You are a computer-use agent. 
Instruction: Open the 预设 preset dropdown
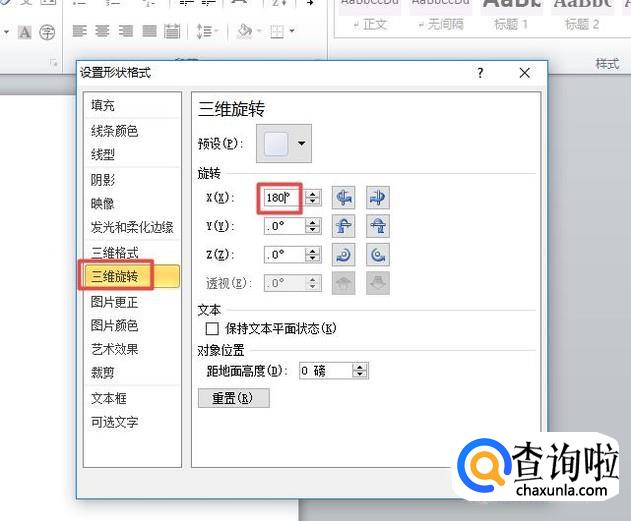pyautogui.click(x=301, y=145)
